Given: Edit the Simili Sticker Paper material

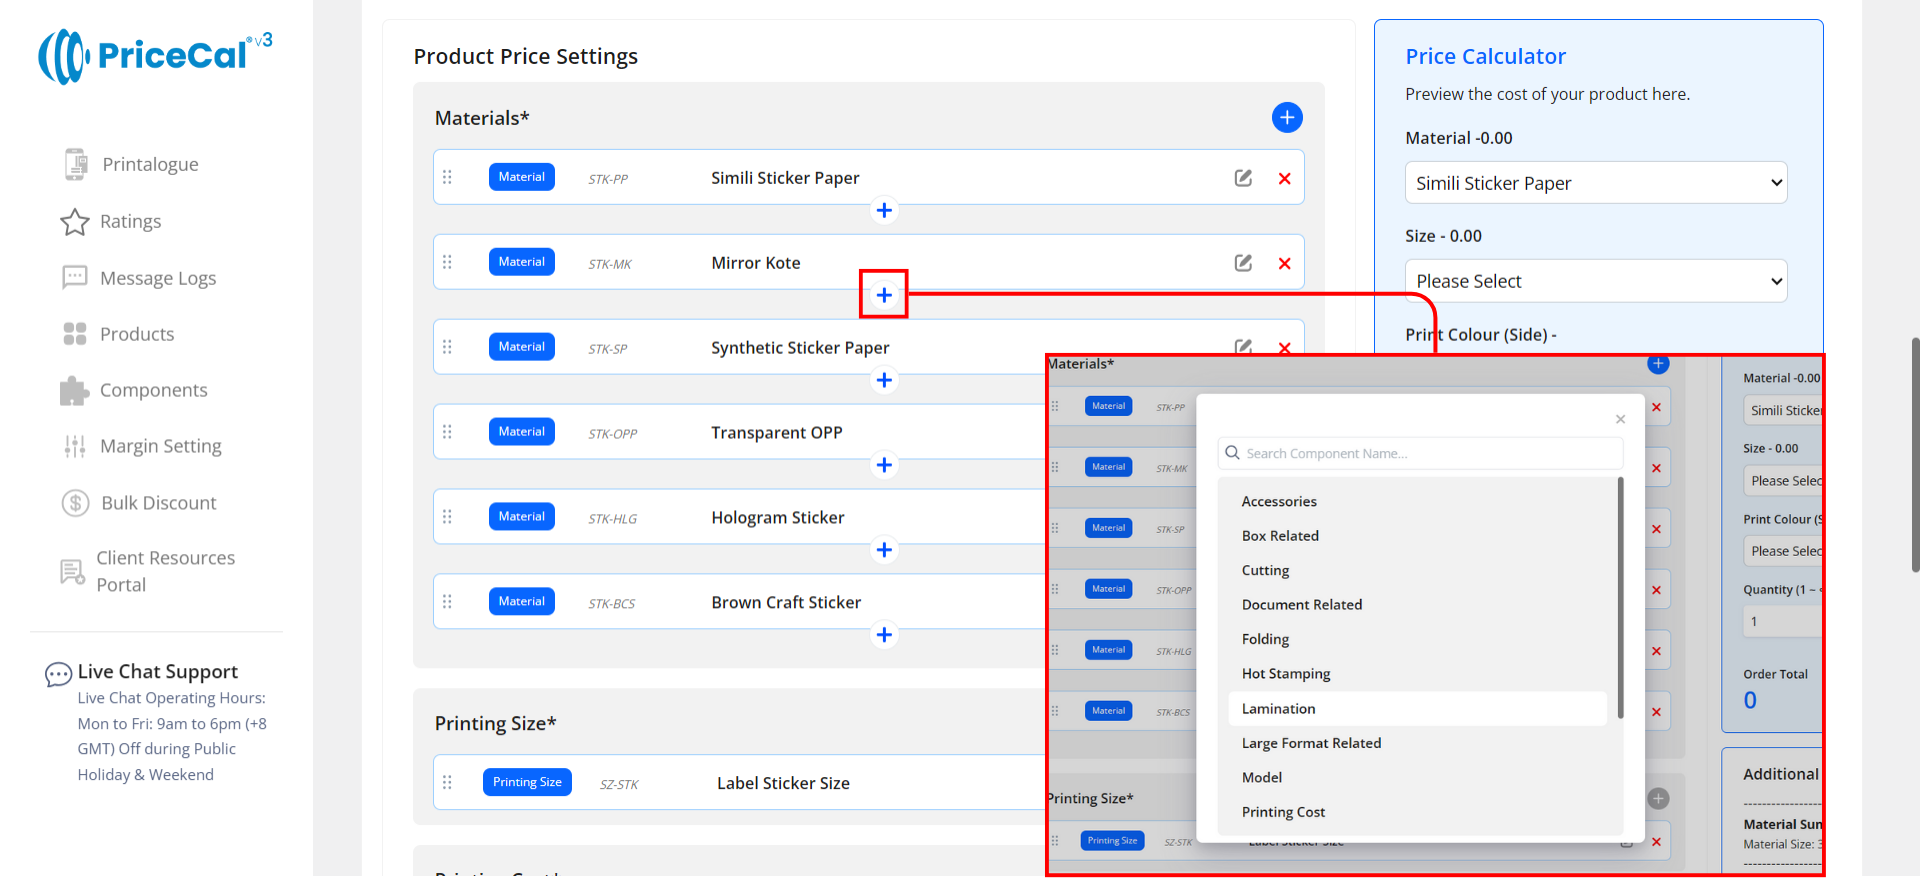Looking at the screenshot, I should [x=1243, y=178].
